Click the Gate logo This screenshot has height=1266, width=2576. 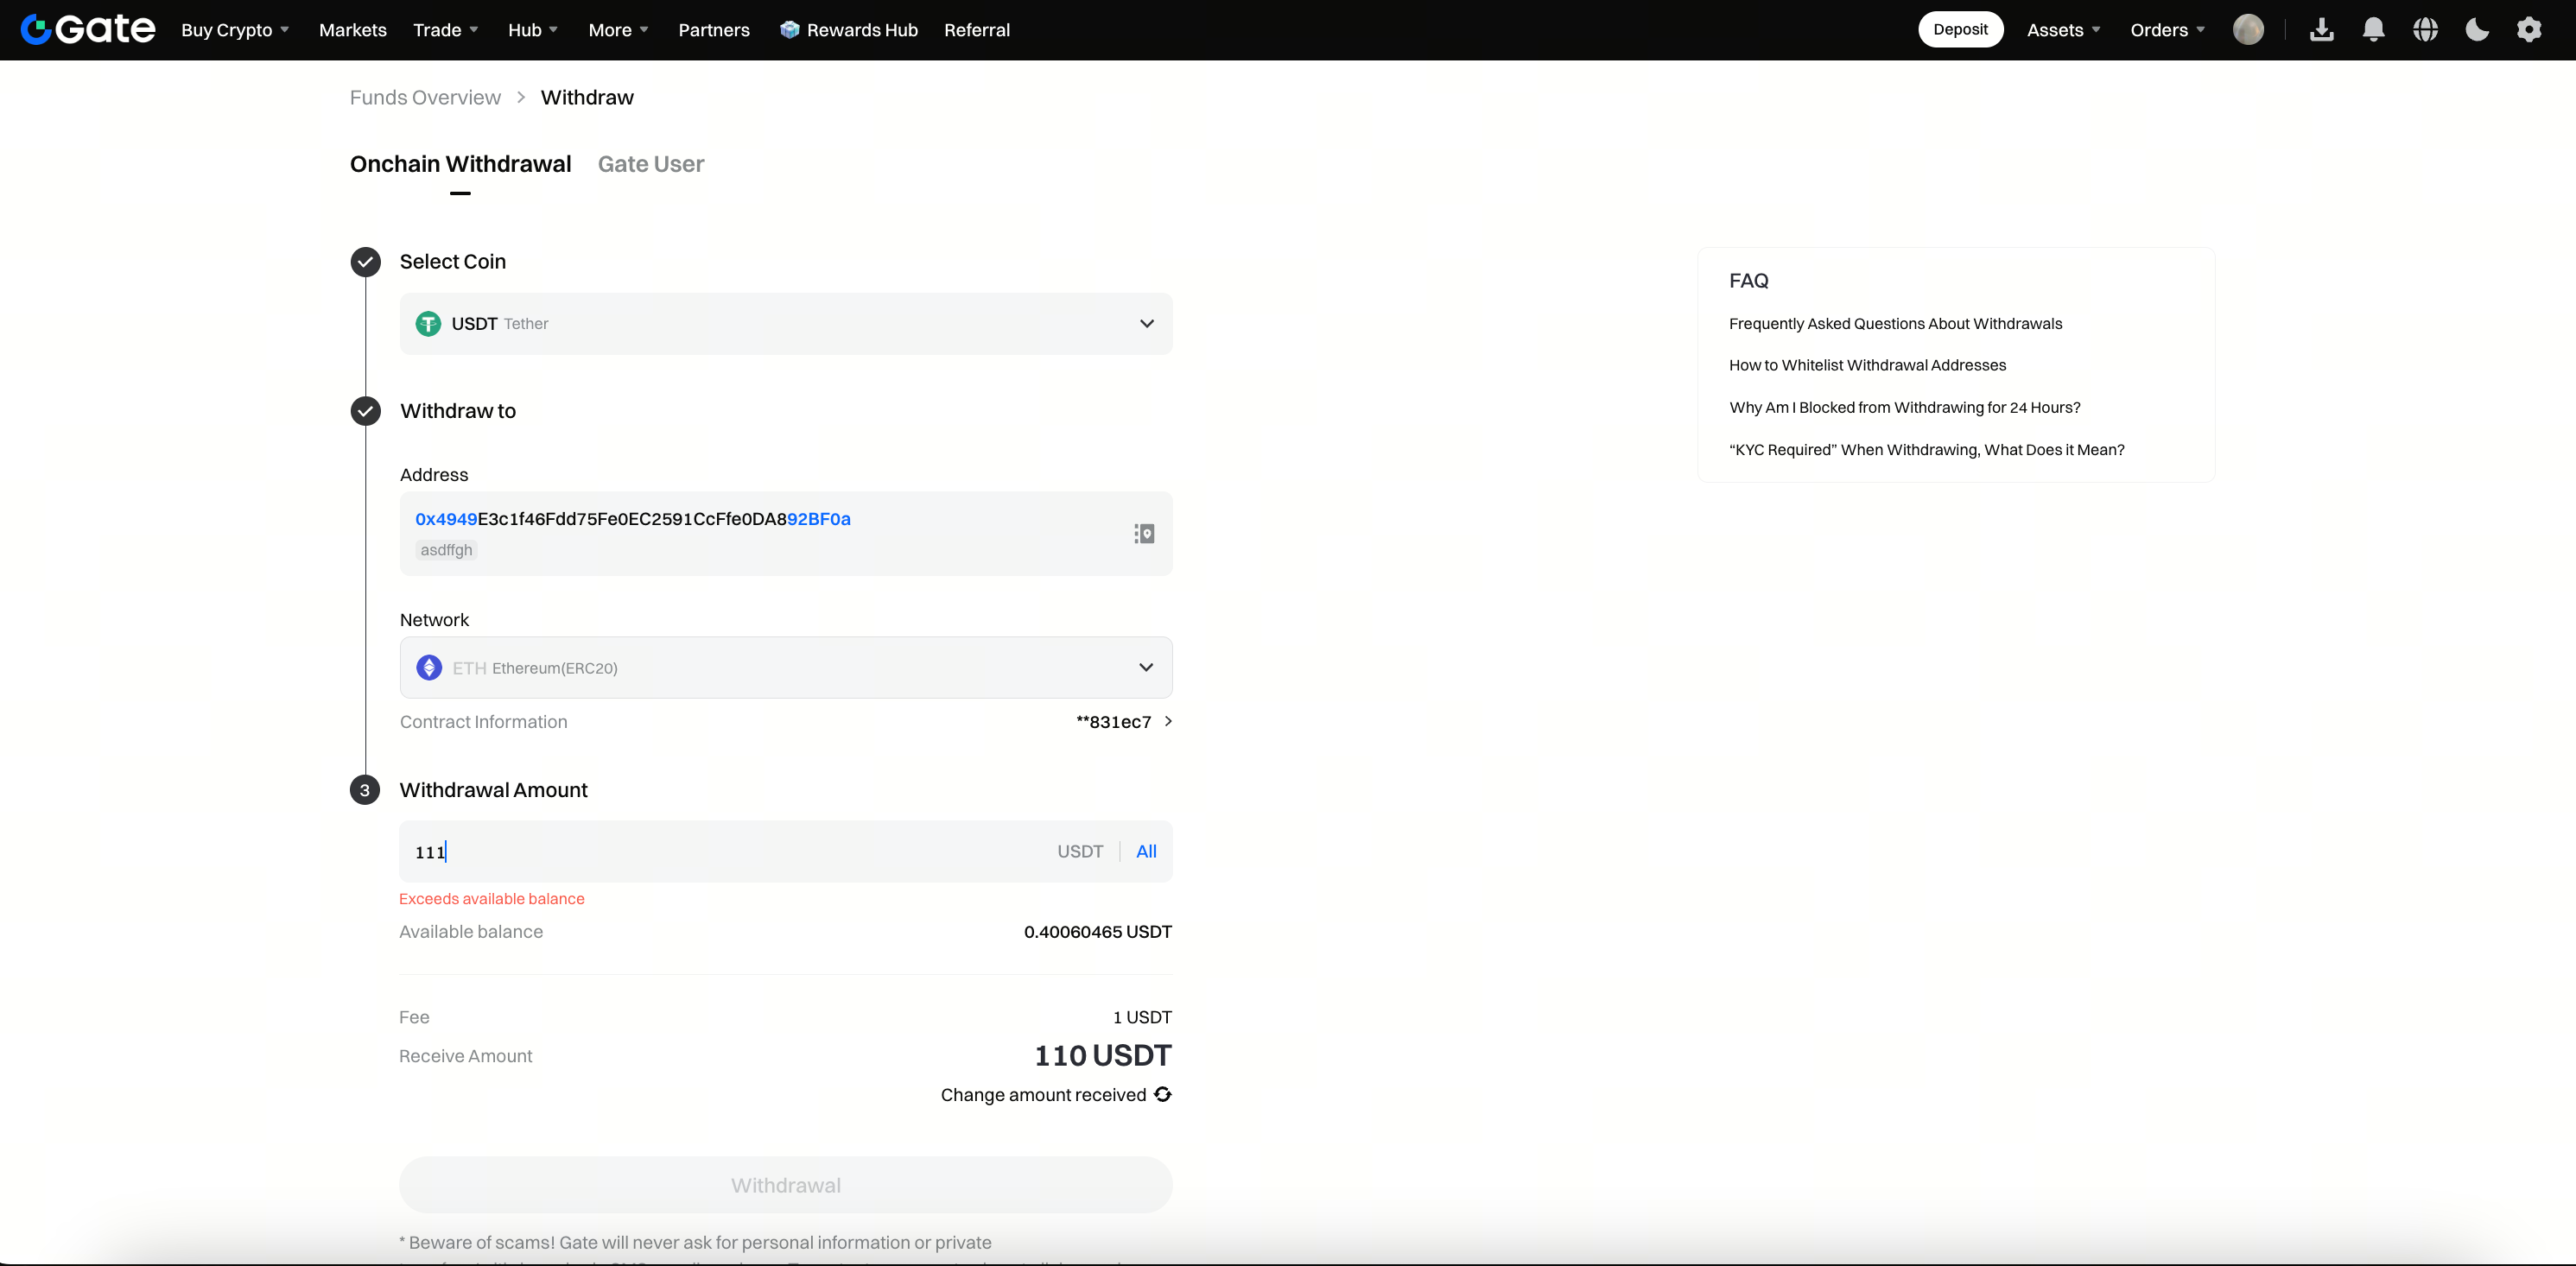click(x=88, y=29)
